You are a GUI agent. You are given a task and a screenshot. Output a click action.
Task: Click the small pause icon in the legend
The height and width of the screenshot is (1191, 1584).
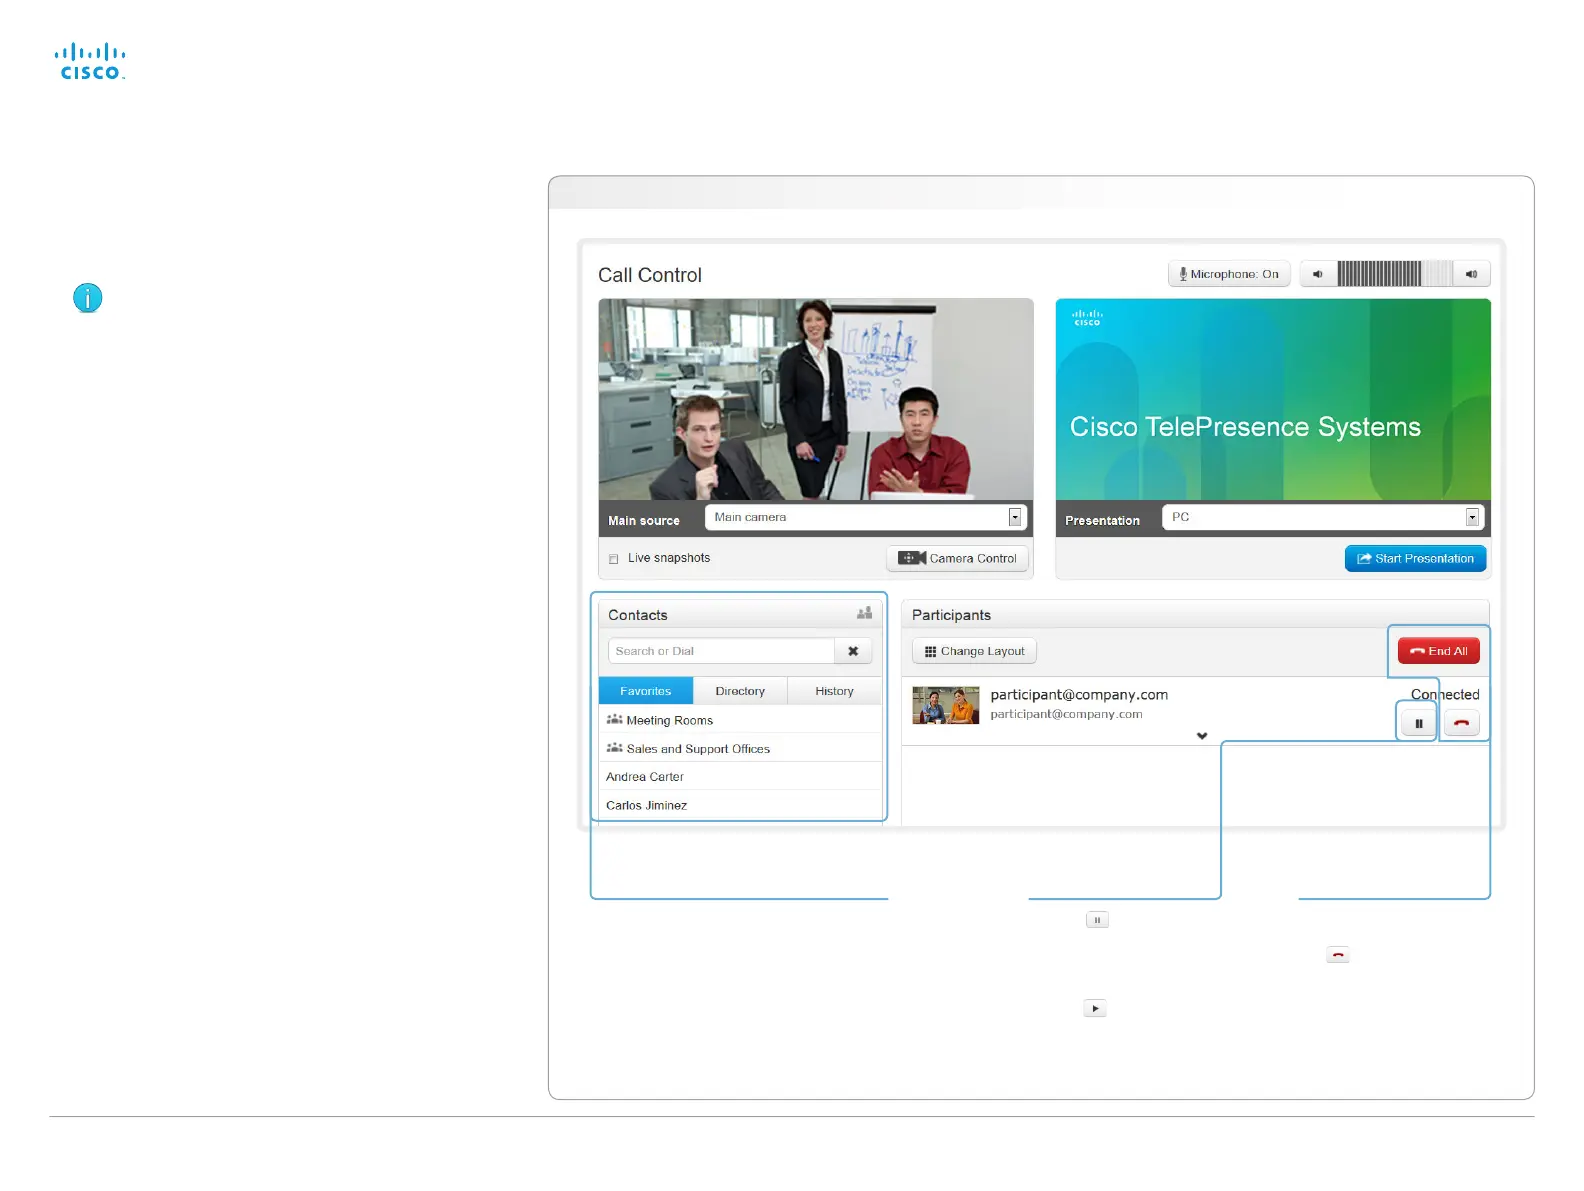(1097, 920)
